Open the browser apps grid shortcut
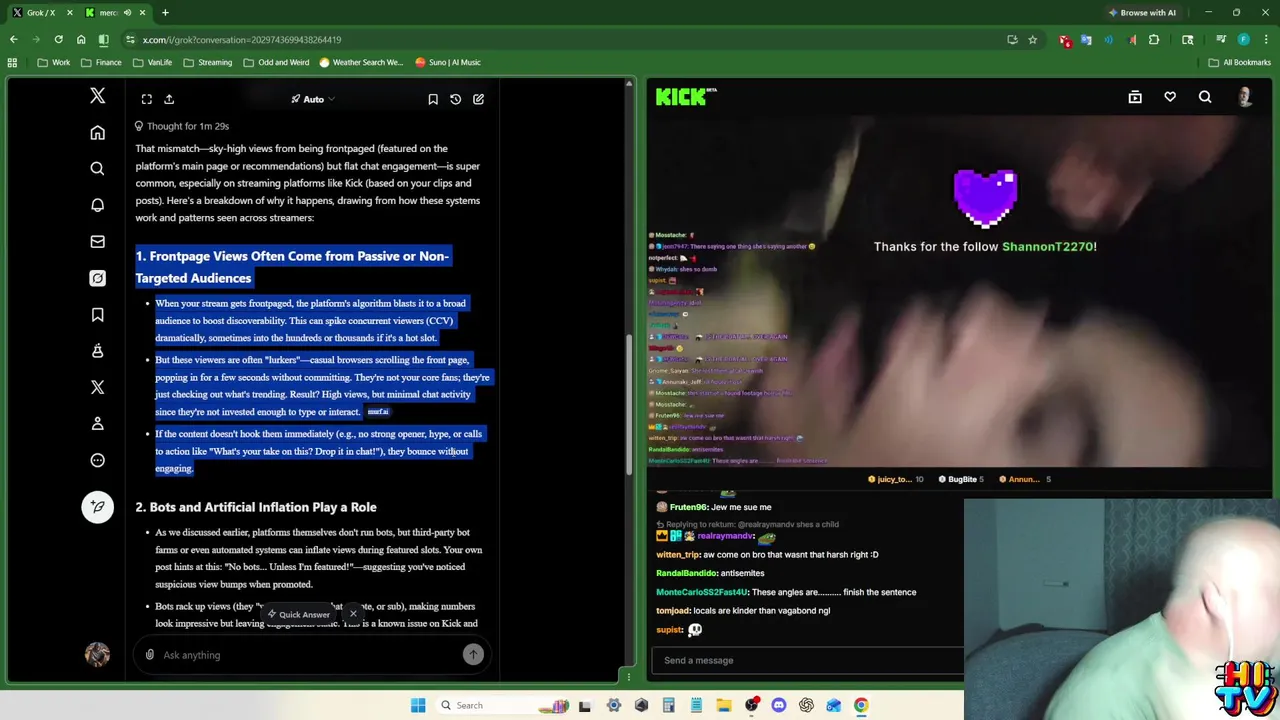The image size is (1280, 720). [12, 62]
